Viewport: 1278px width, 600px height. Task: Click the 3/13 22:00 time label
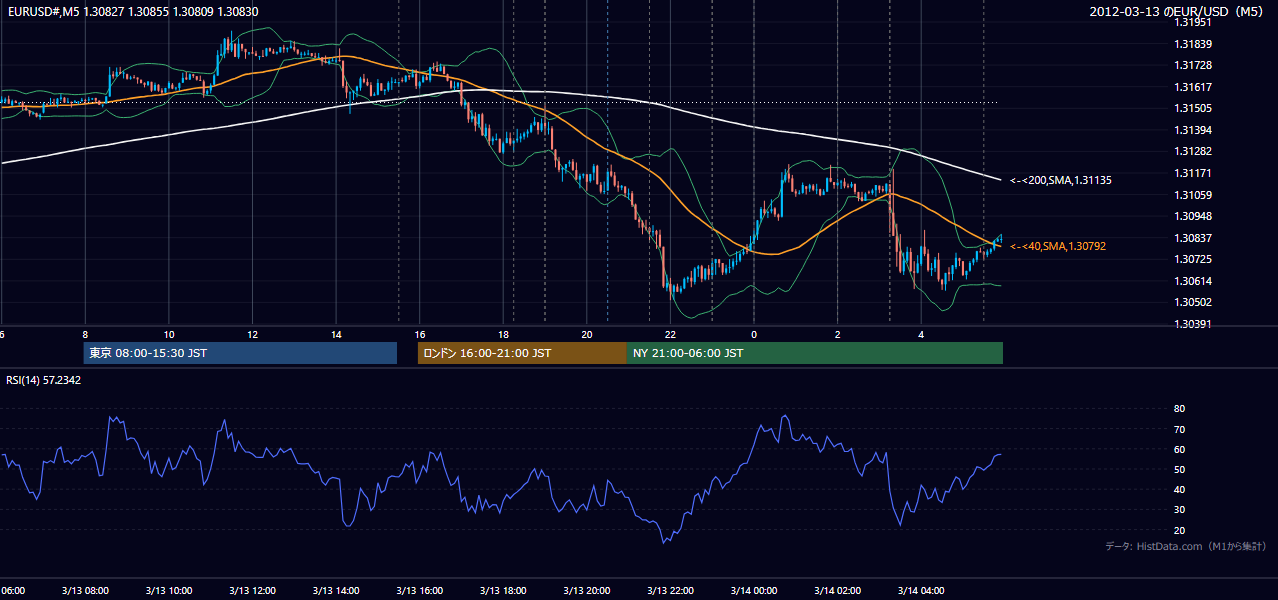coord(669,590)
